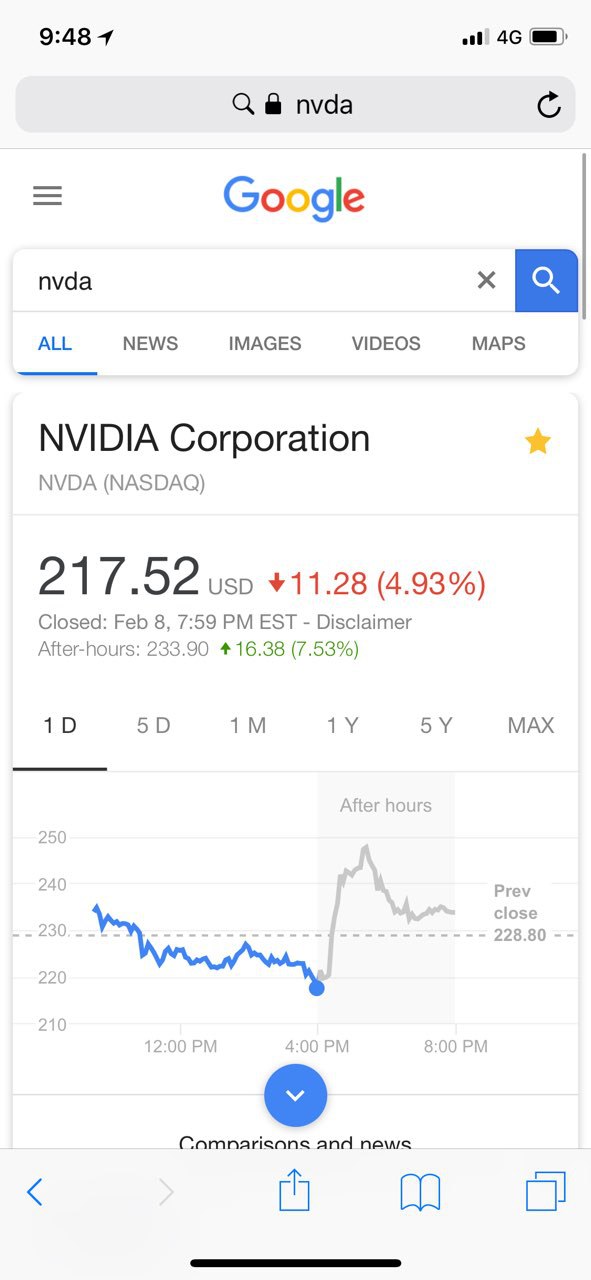591x1280 pixels.
Task: Tap the blue closing-price dot on chart
Action: point(317,988)
